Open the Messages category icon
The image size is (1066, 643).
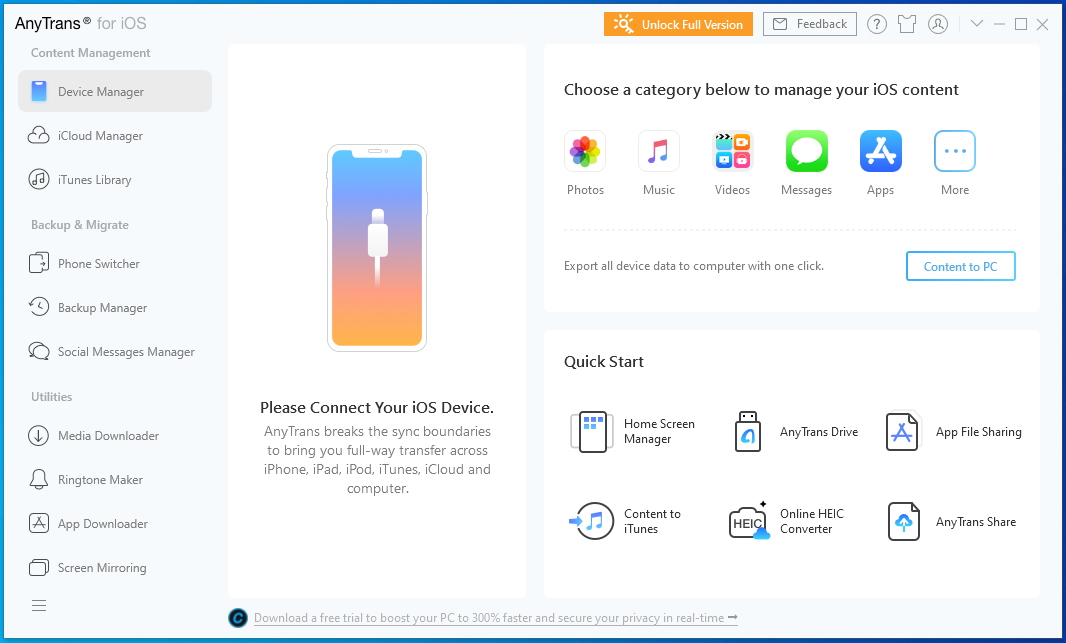pyautogui.click(x=806, y=151)
